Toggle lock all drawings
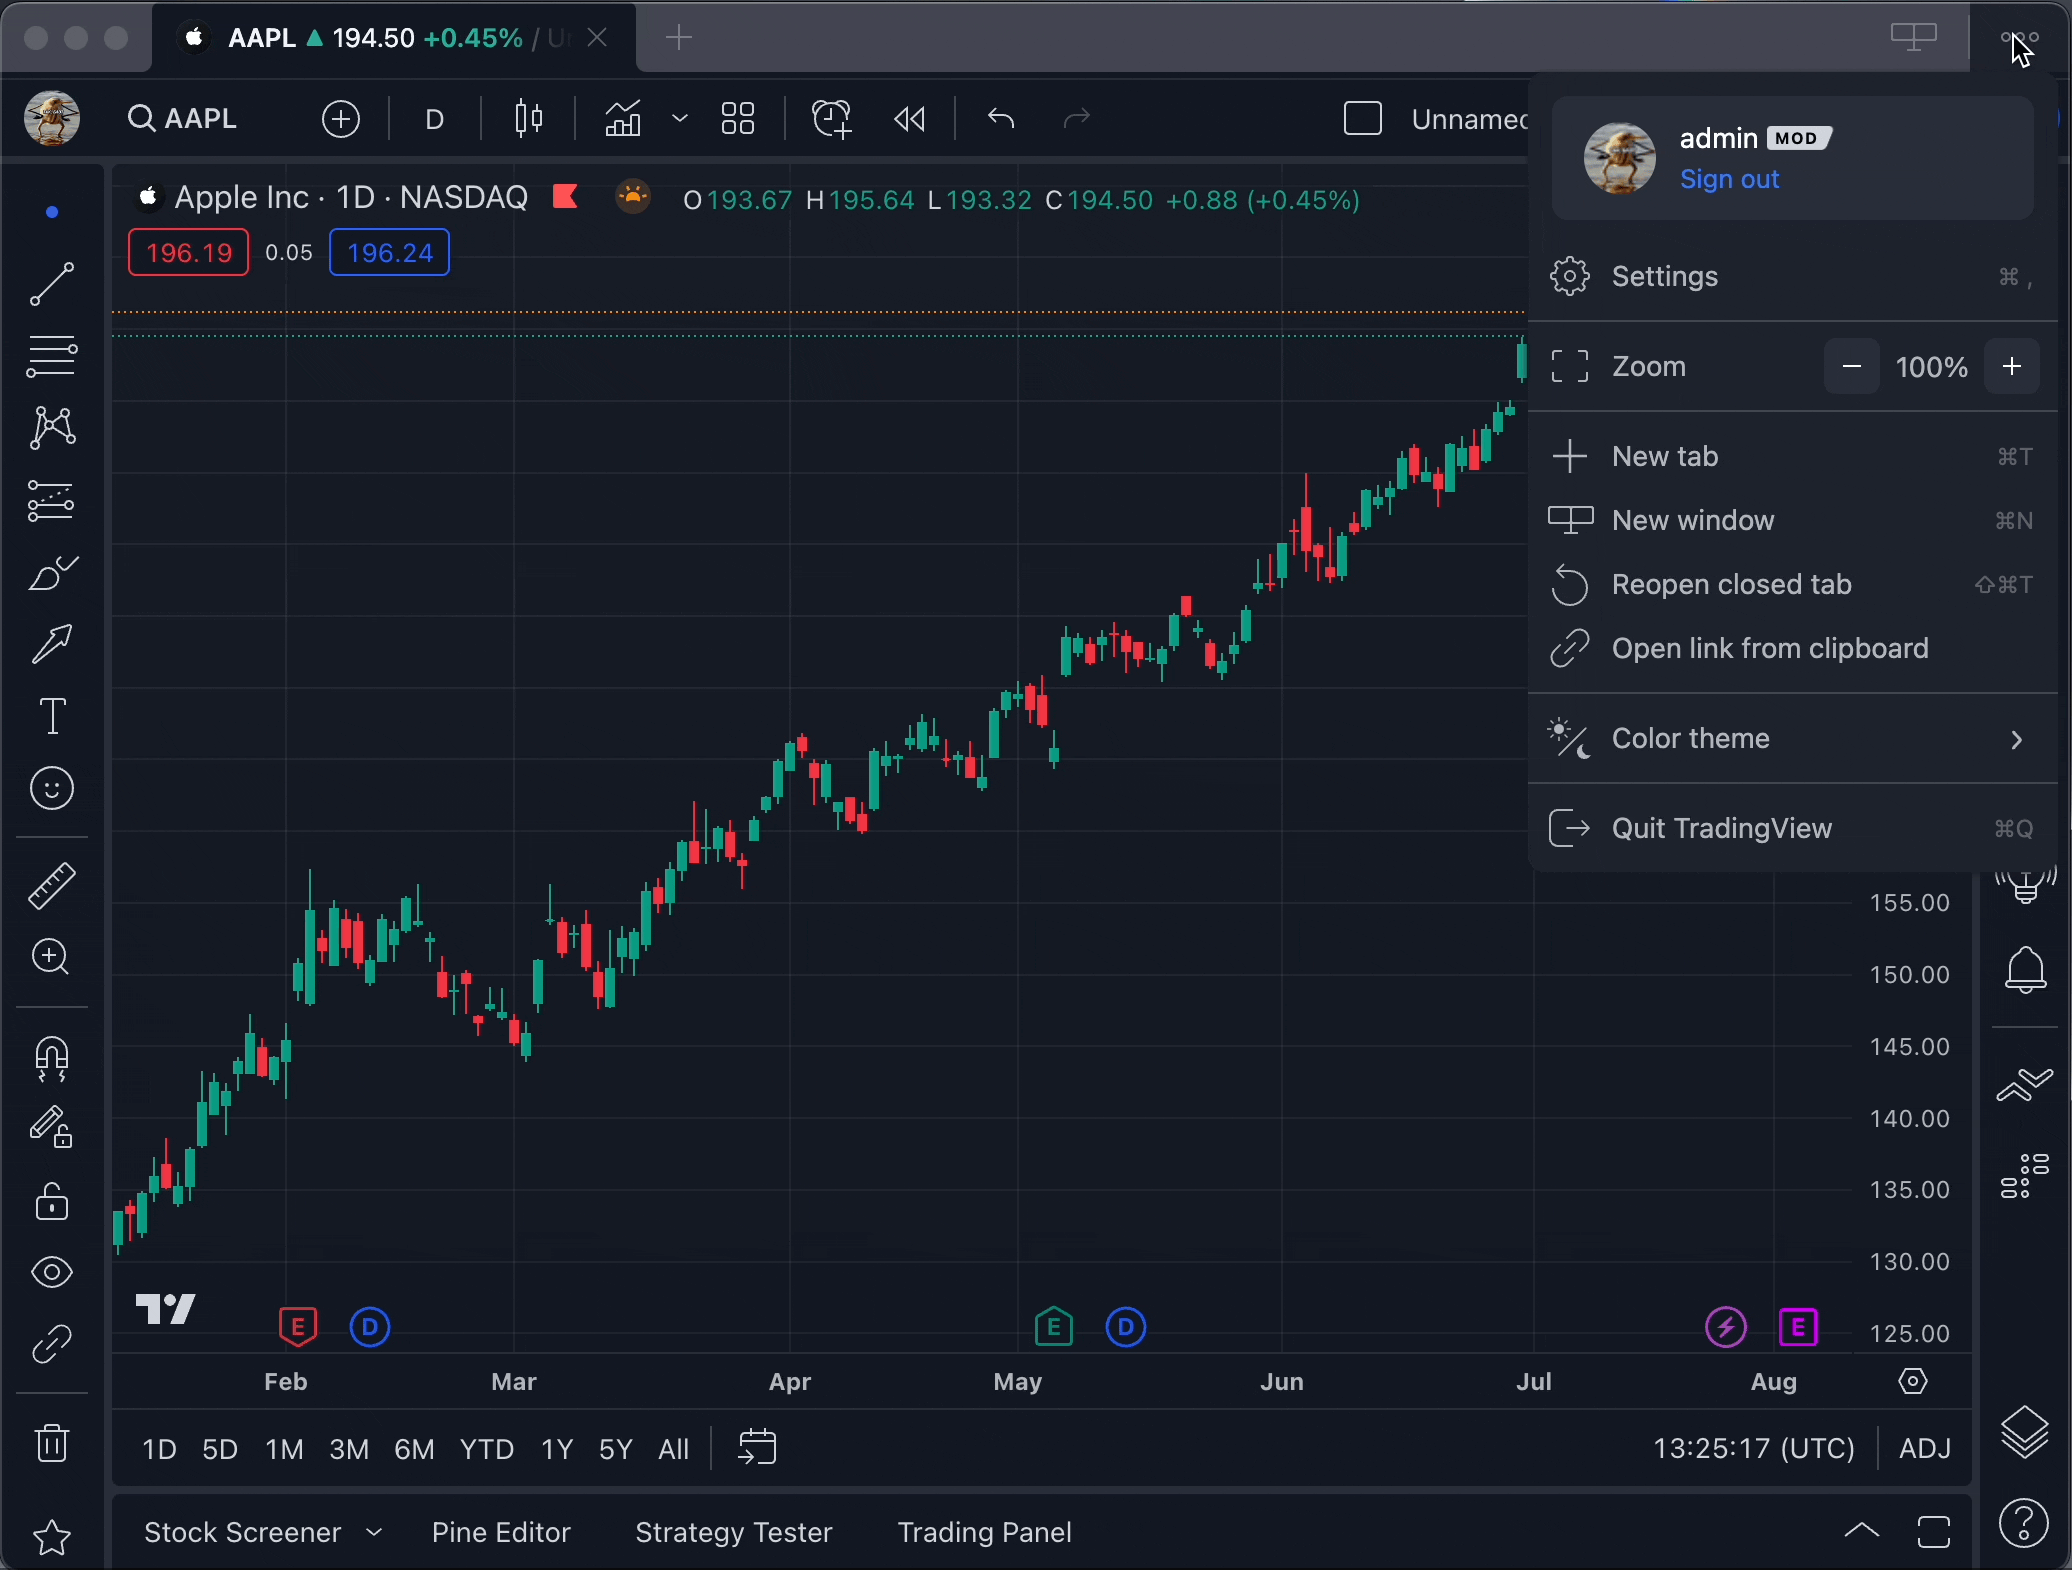The width and height of the screenshot is (2072, 1570). click(52, 1201)
